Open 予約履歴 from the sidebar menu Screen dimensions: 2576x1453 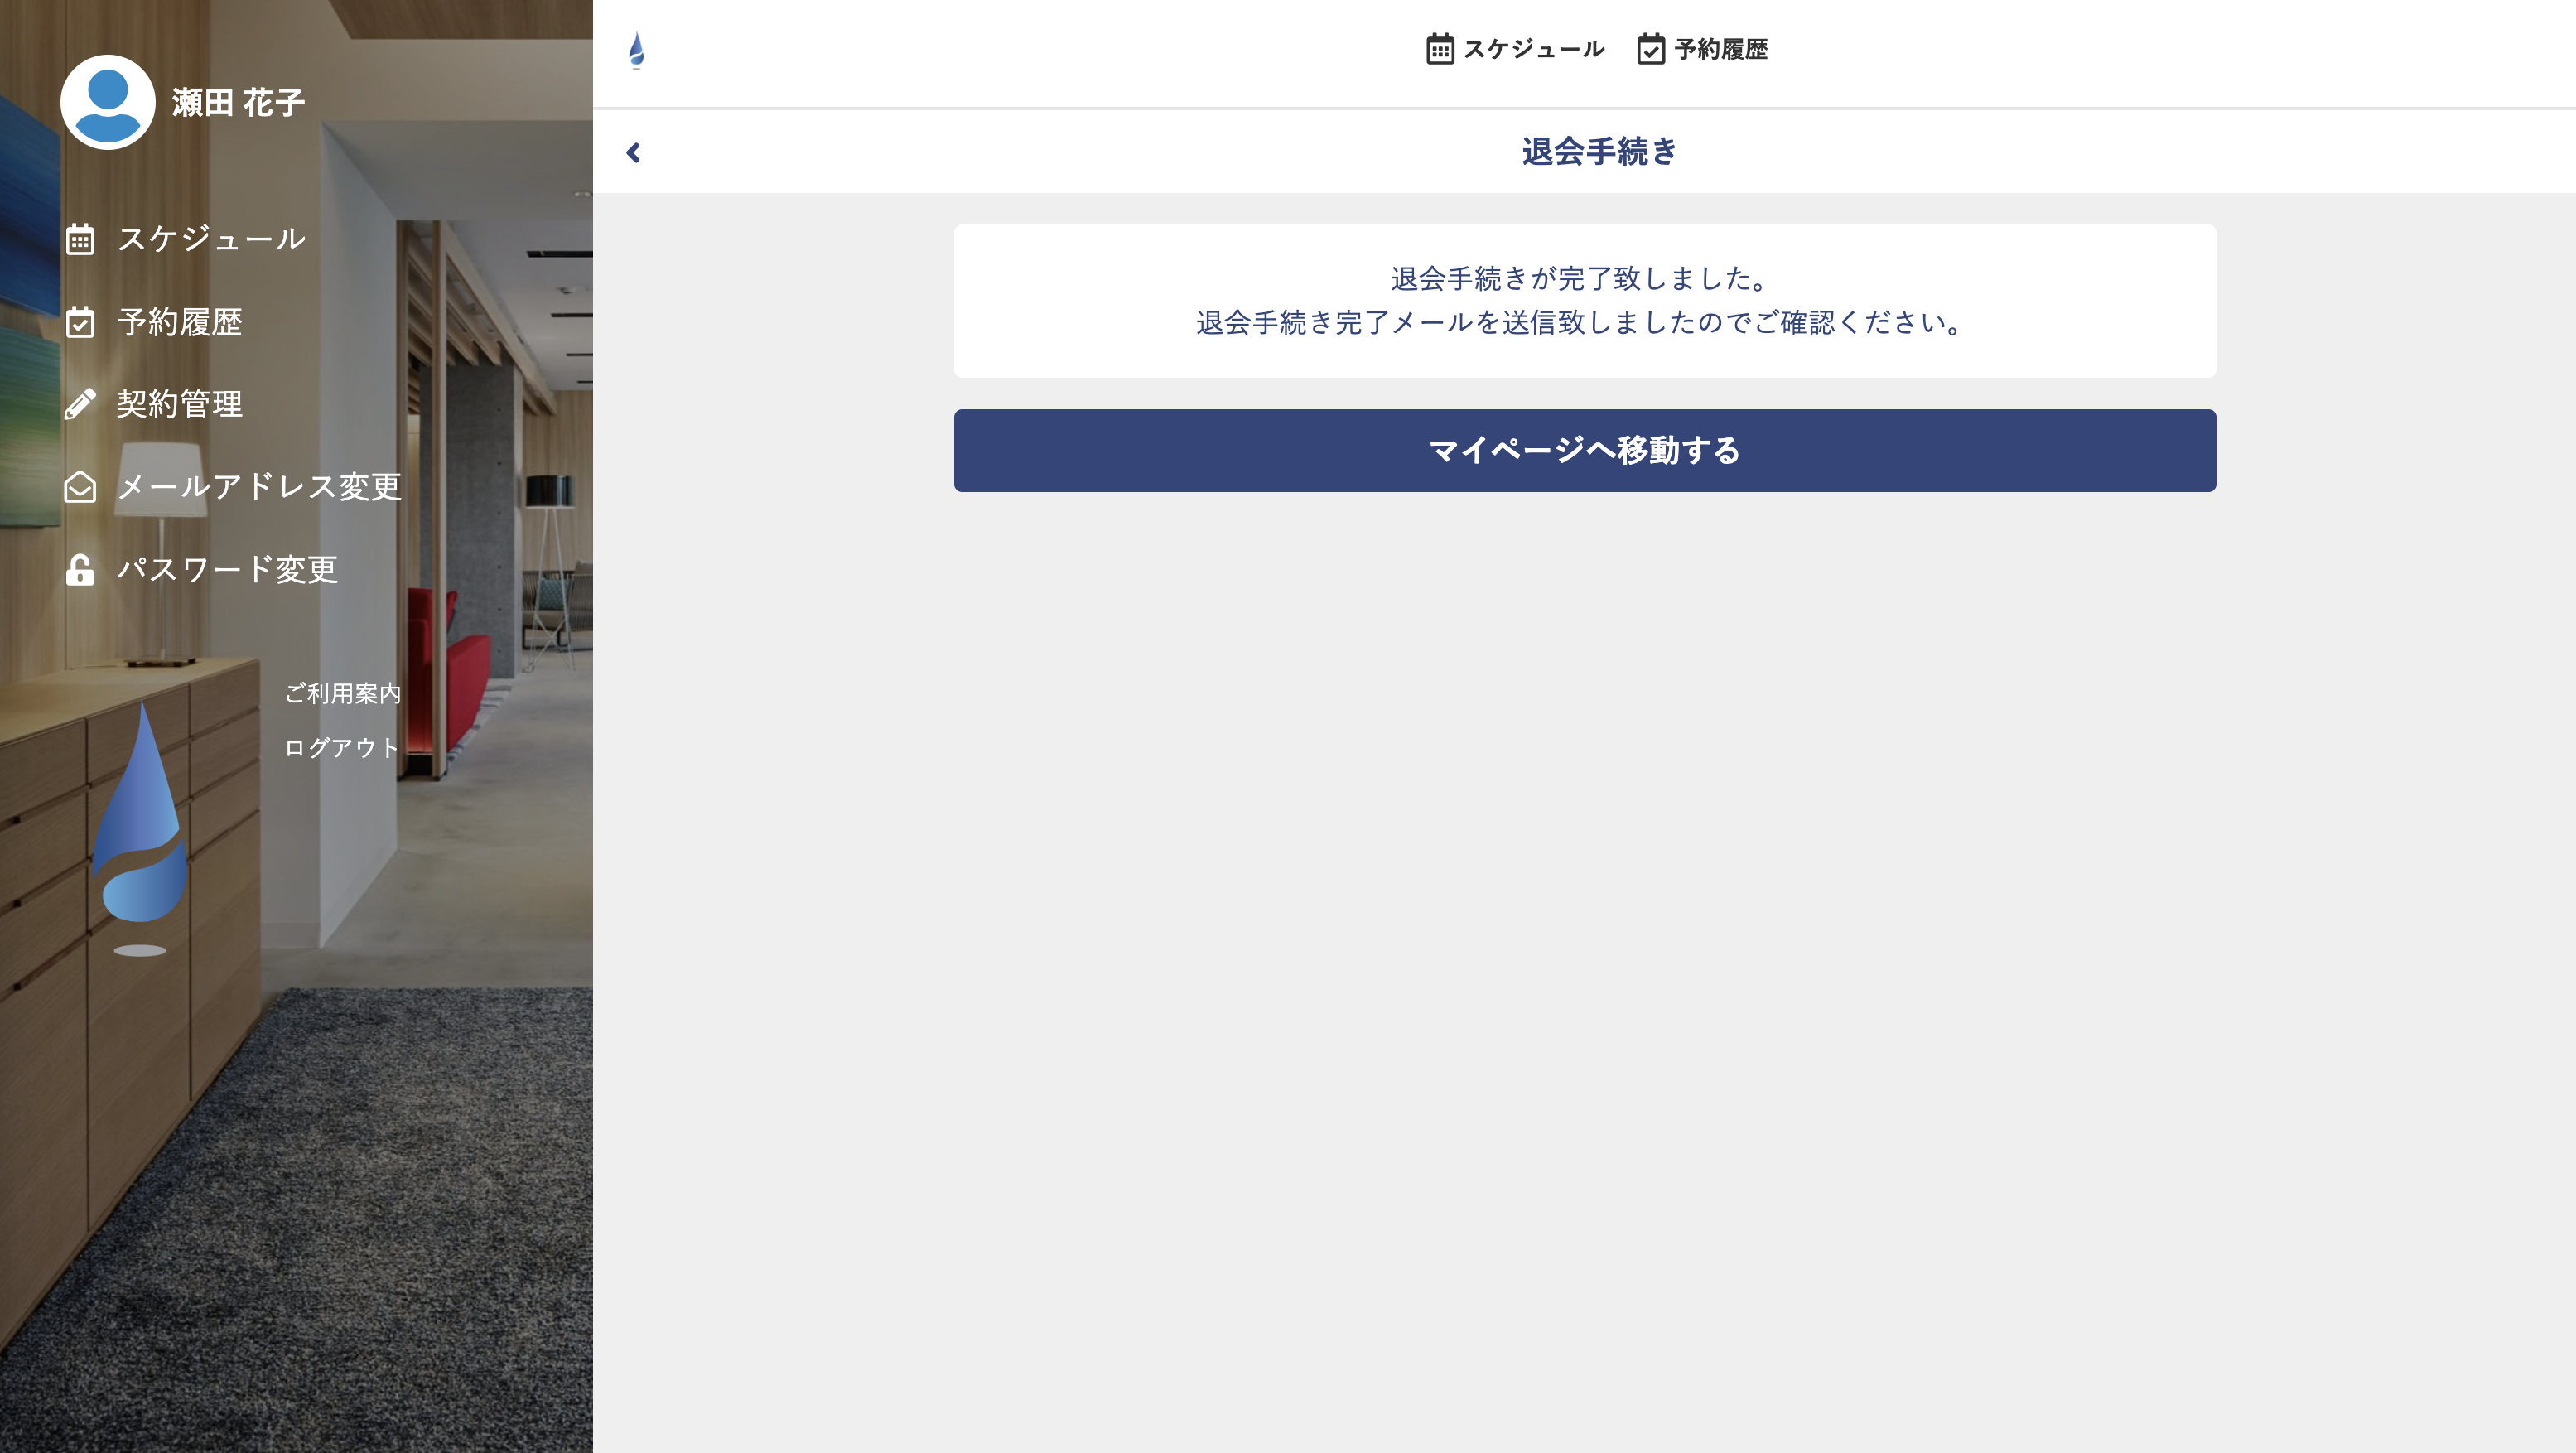180,322
